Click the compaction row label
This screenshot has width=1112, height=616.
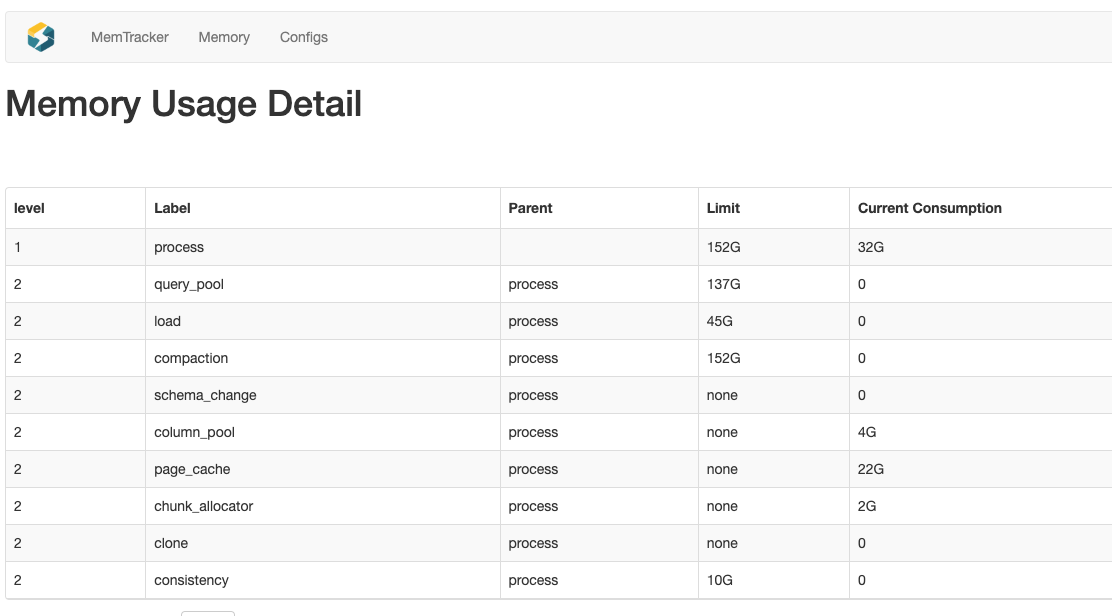tap(191, 358)
